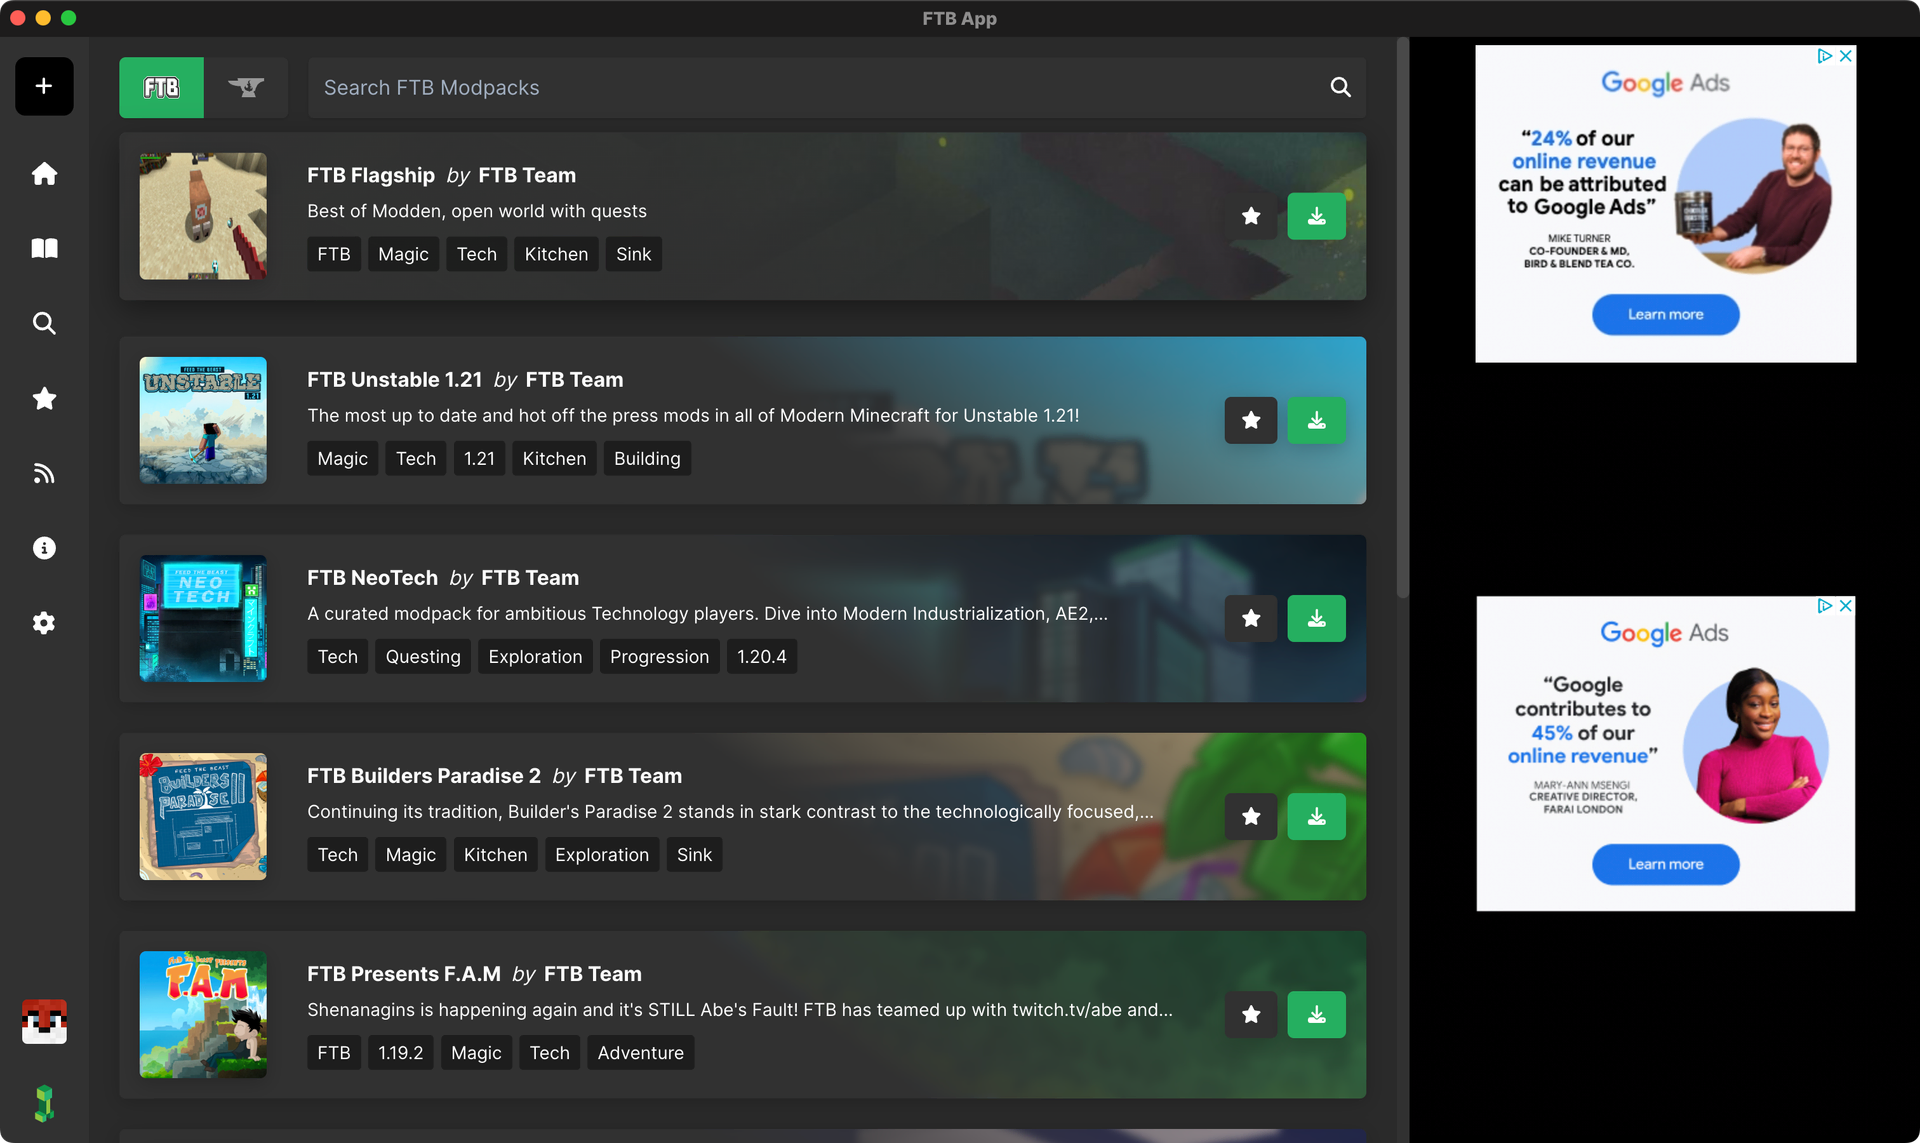Click the Search FTB Modpacks input field

[x=836, y=87]
